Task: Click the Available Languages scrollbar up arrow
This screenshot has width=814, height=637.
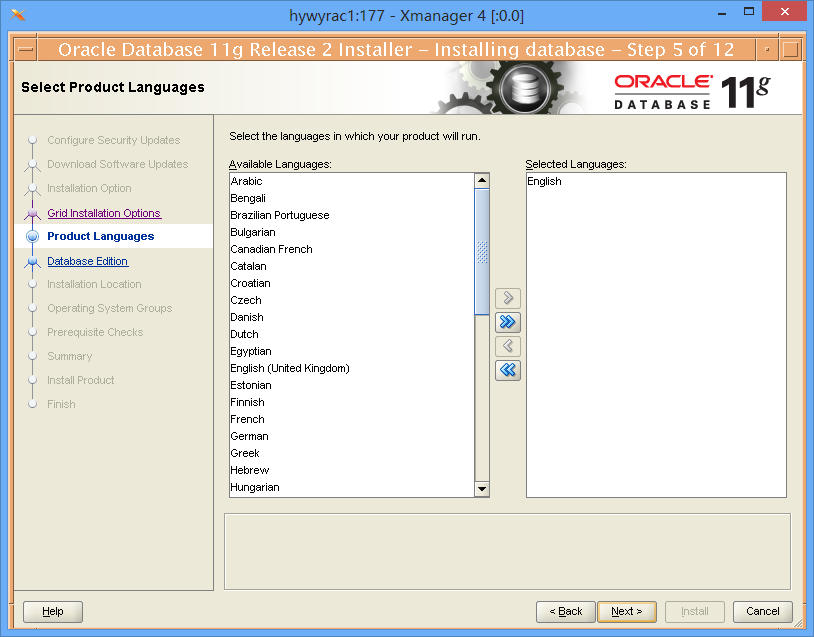Action: point(482,180)
